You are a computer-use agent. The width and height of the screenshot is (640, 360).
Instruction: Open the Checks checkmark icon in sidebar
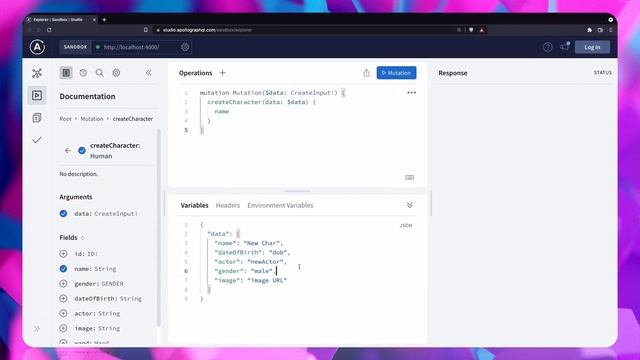[x=37, y=140]
